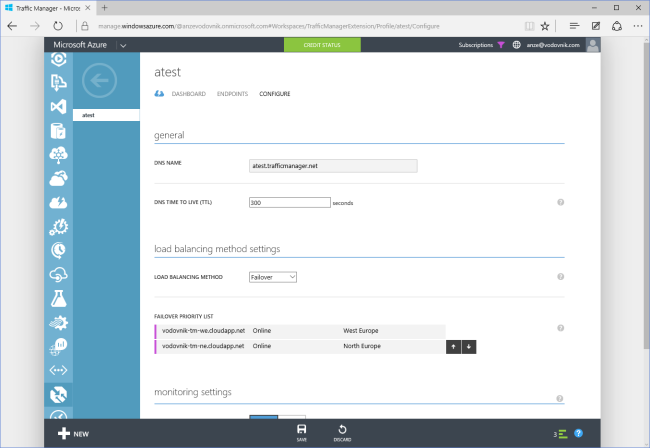This screenshot has width=650, height=448.
Task: Click the DNS time to live input field
Action: 290,203
